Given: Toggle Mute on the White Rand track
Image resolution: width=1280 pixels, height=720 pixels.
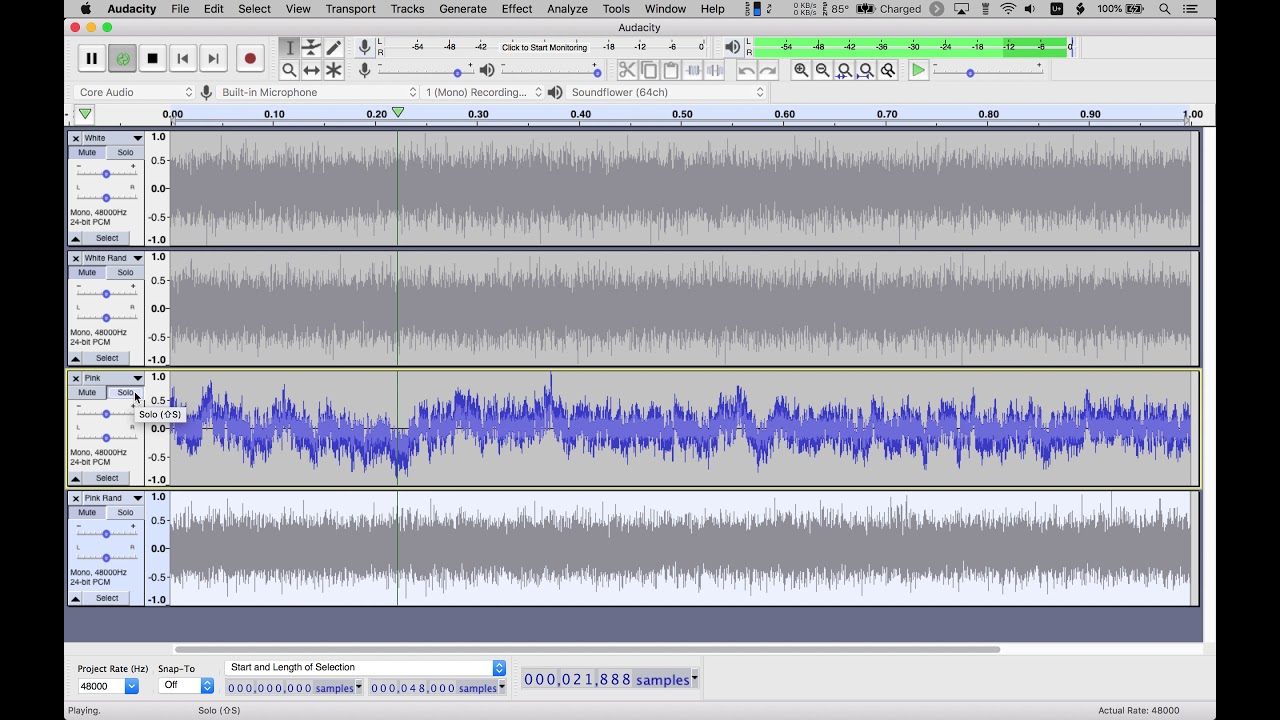Looking at the screenshot, I should click(87, 273).
